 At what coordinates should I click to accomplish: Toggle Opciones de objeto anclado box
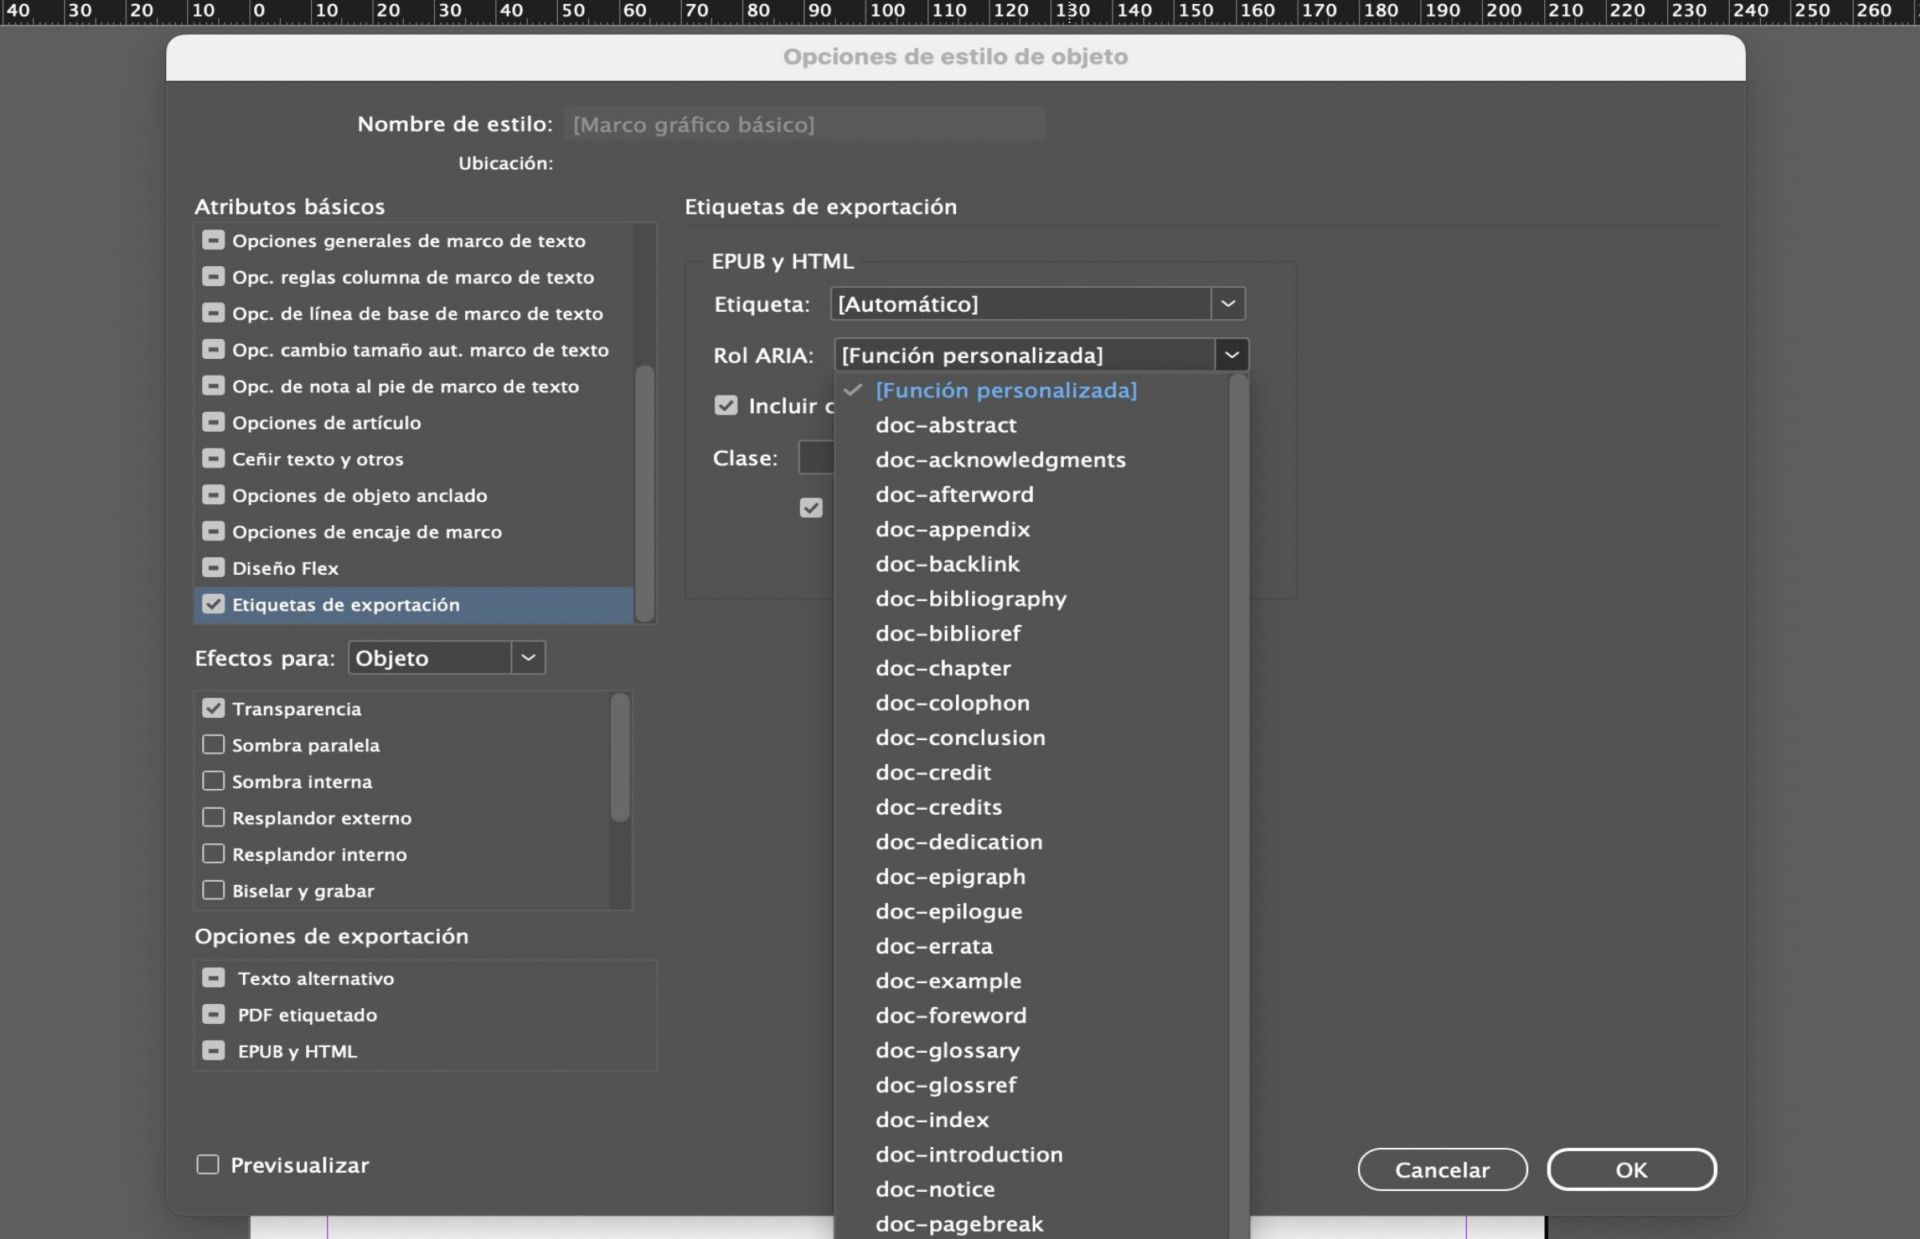click(213, 495)
